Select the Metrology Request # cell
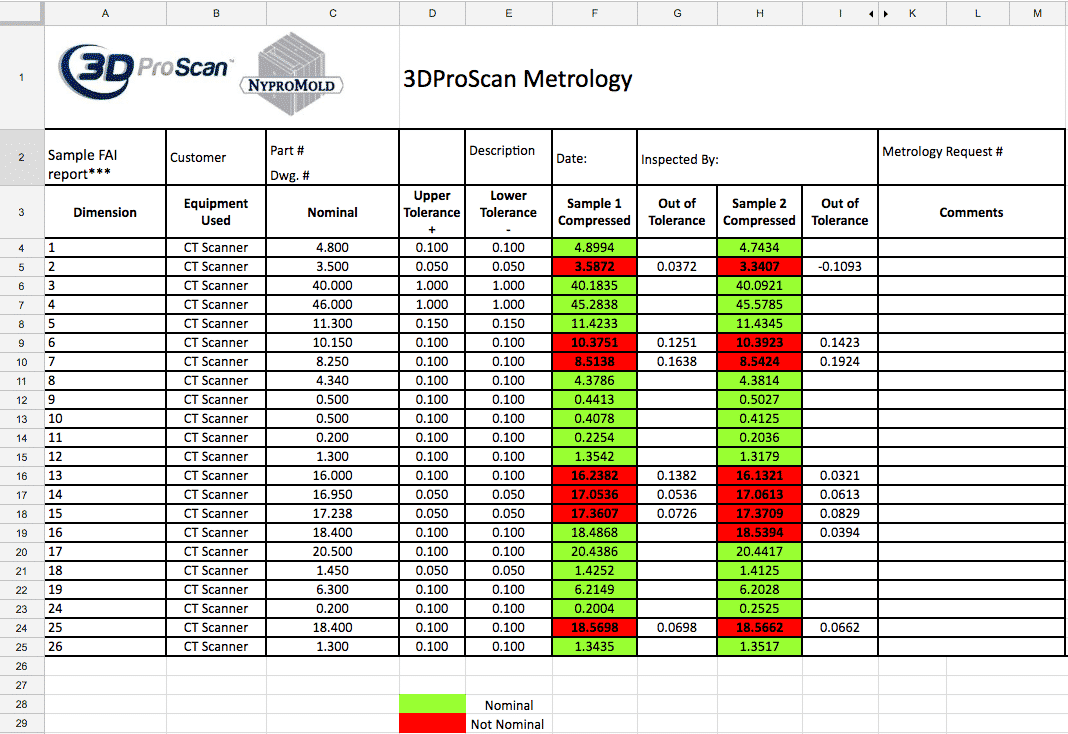The height and width of the screenshot is (734, 1068). point(971,157)
